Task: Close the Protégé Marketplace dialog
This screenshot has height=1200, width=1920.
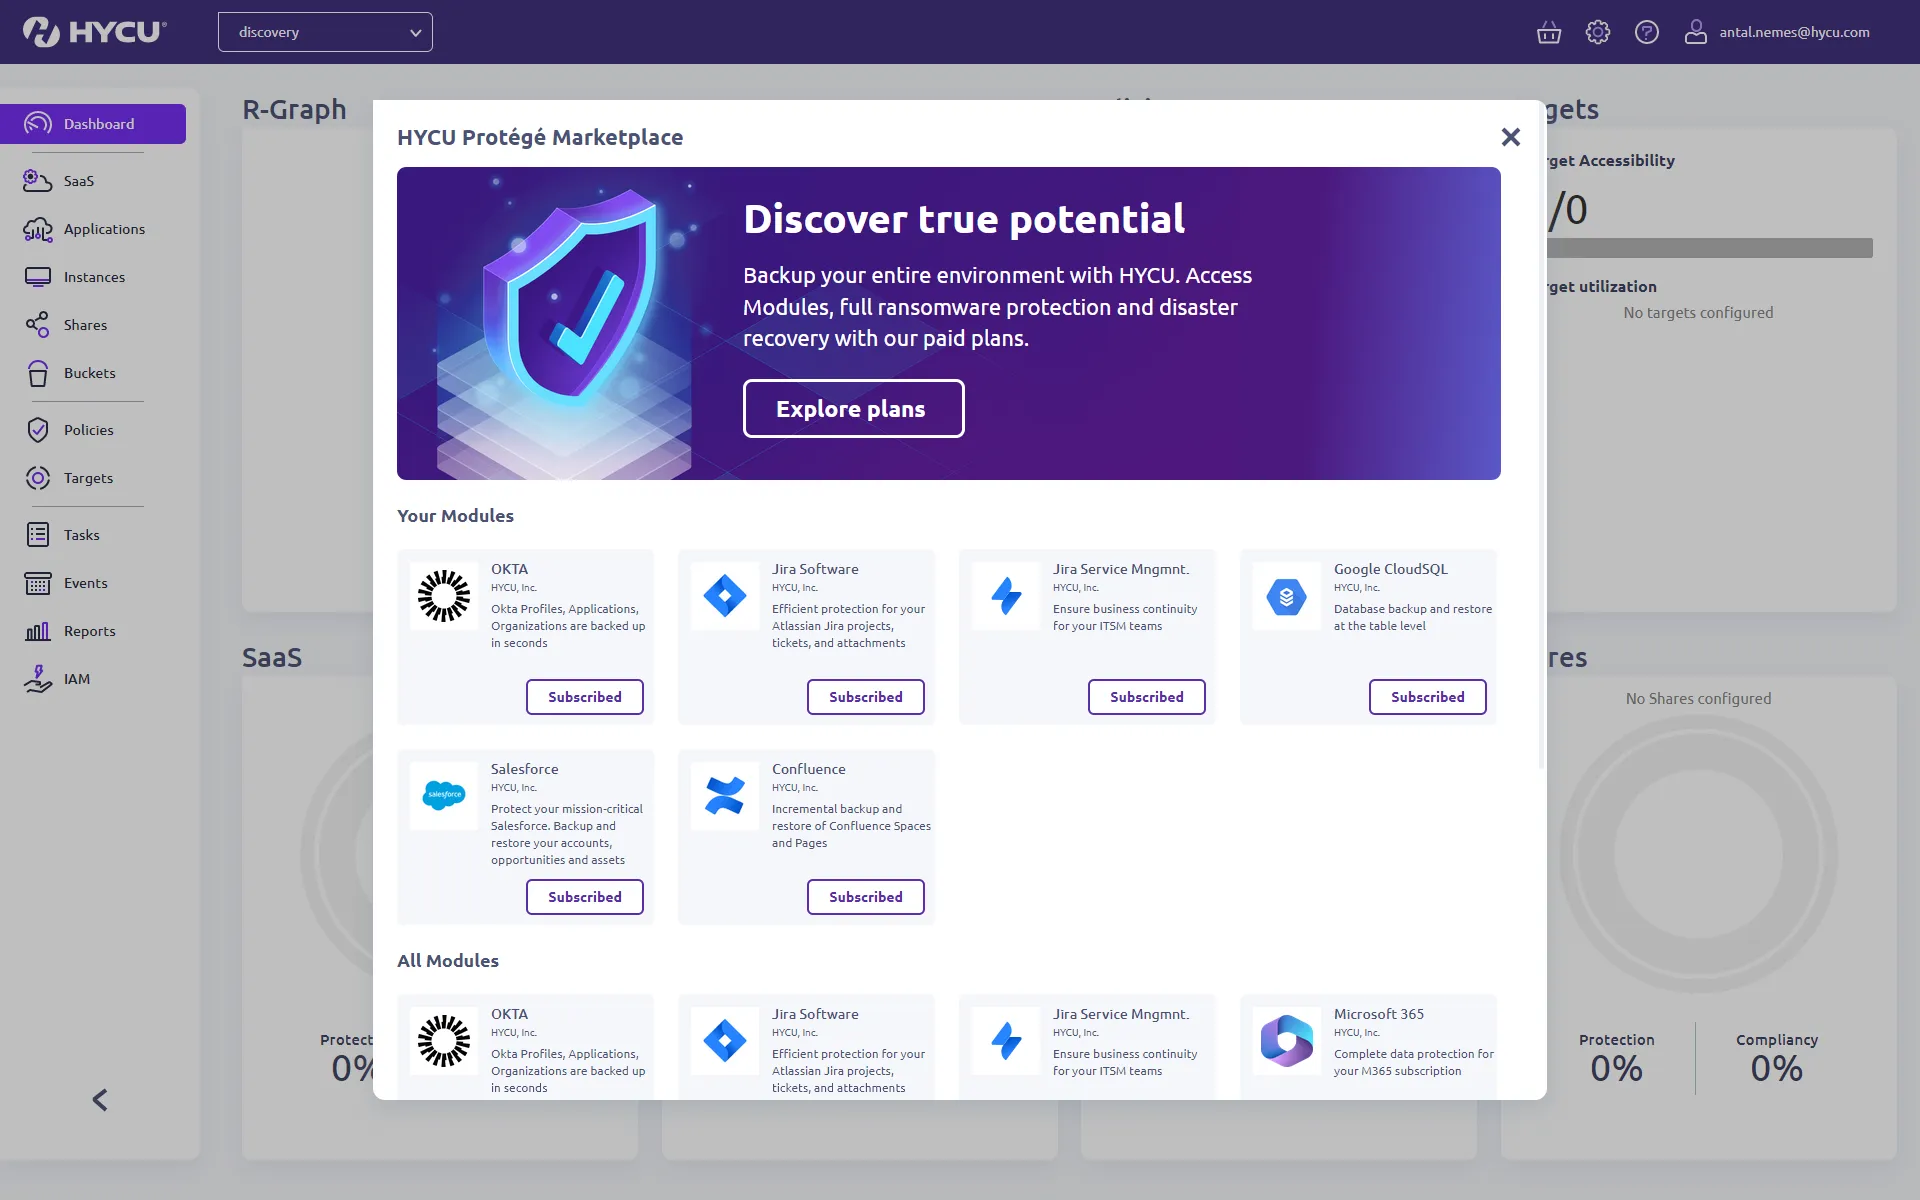Action: [x=1510, y=137]
